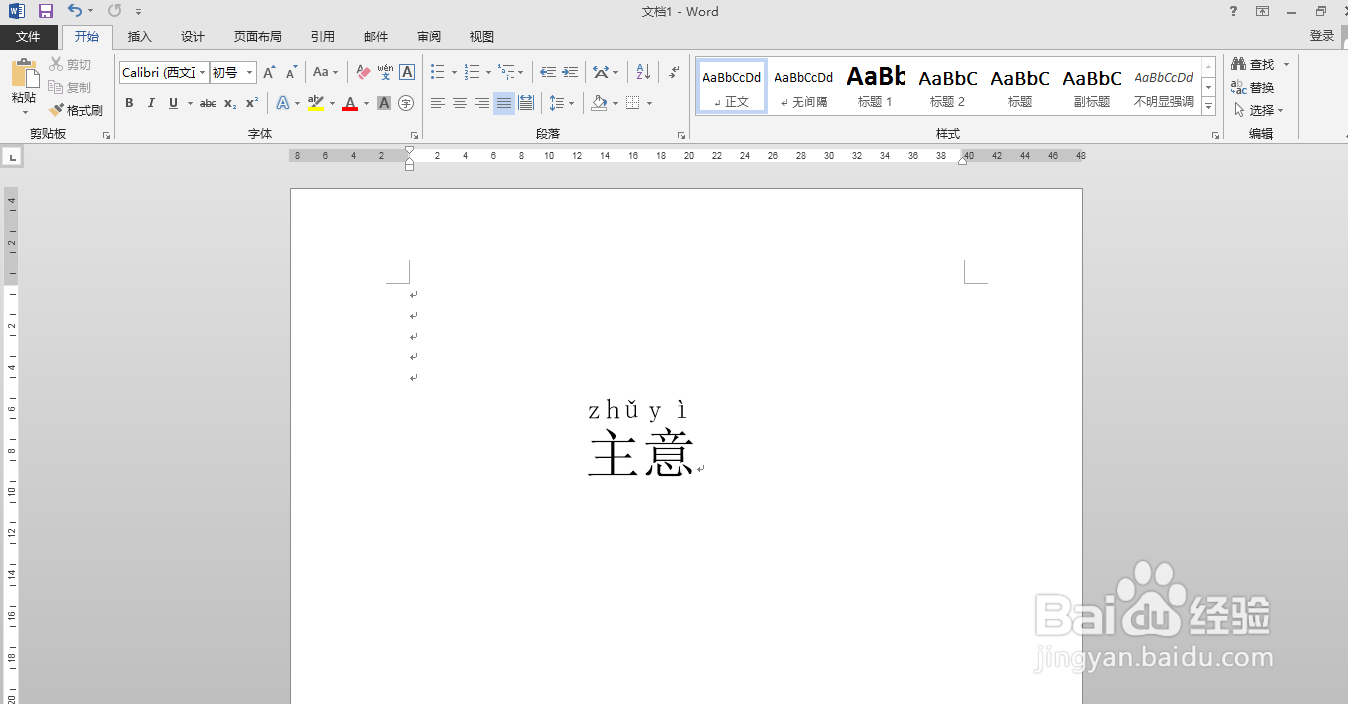Open the font size dropdown (初号)
The width and height of the screenshot is (1348, 704).
coord(250,72)
